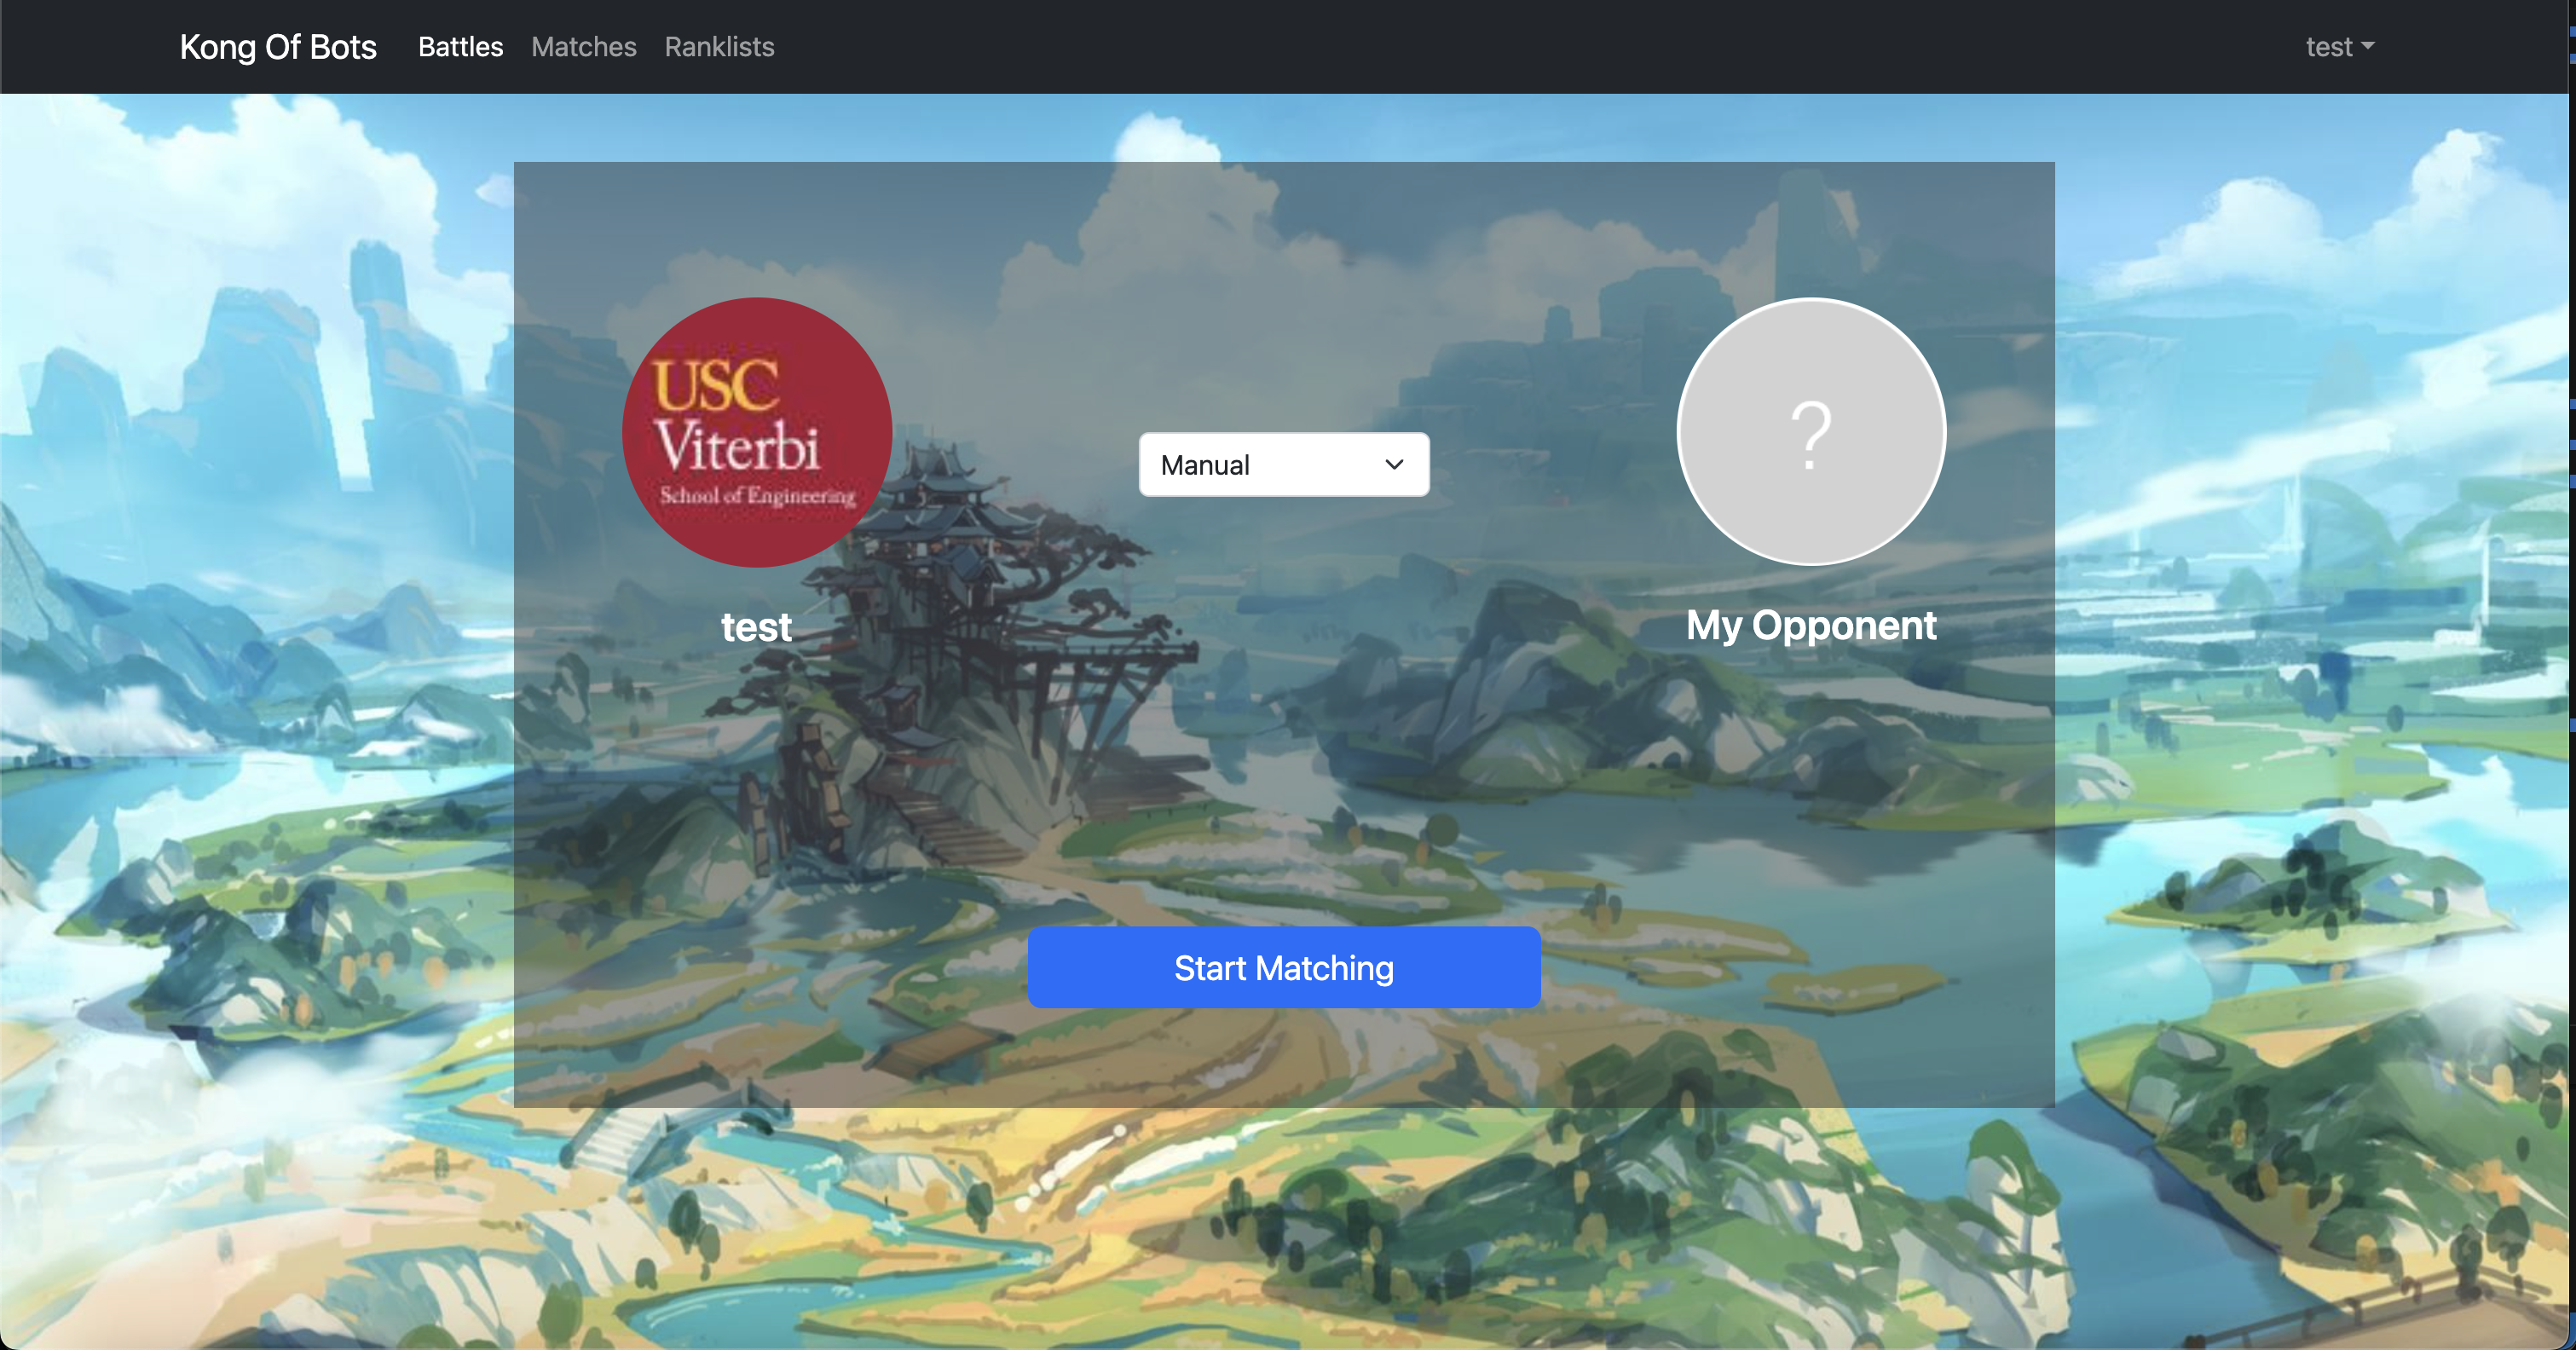The width and height of the screenshot is (2576, 1350).
Task: Go to the Battles page
Action: click(x=460, y=46)
